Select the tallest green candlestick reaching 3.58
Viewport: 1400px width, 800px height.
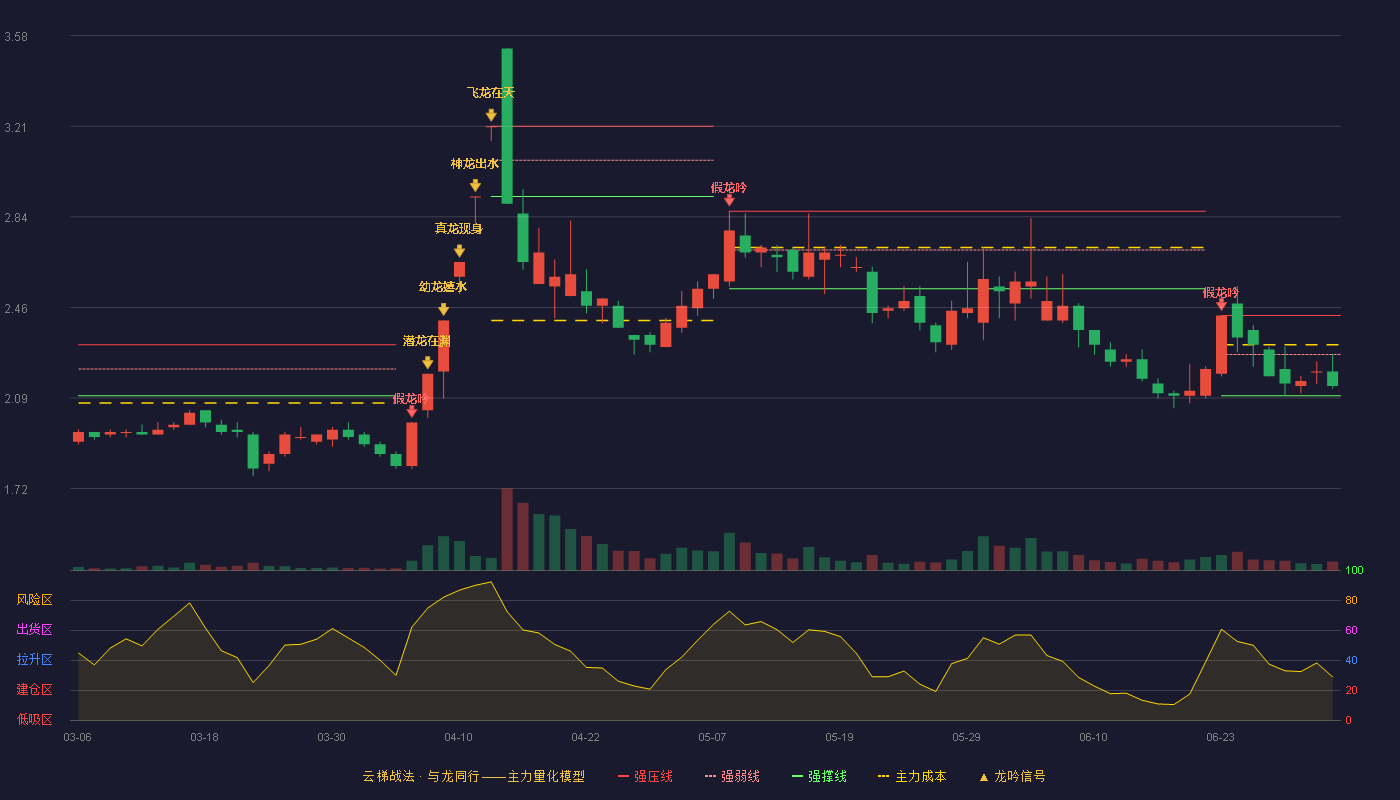(x=507, y=126)
